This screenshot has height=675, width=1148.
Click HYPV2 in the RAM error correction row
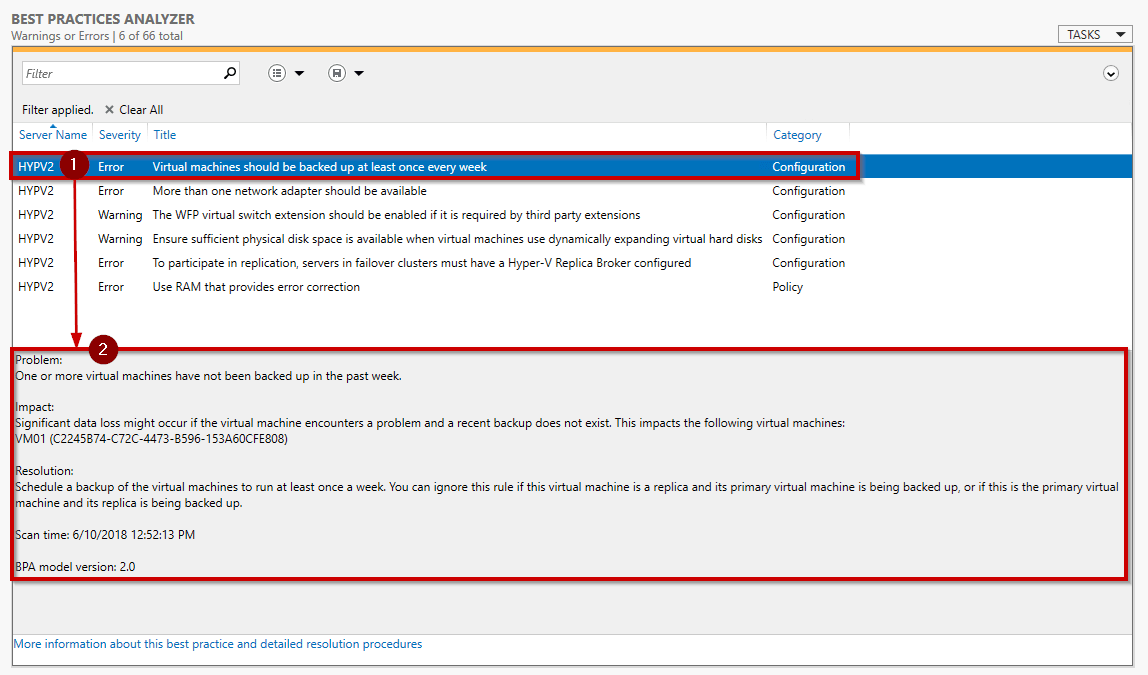click(36, 287)
